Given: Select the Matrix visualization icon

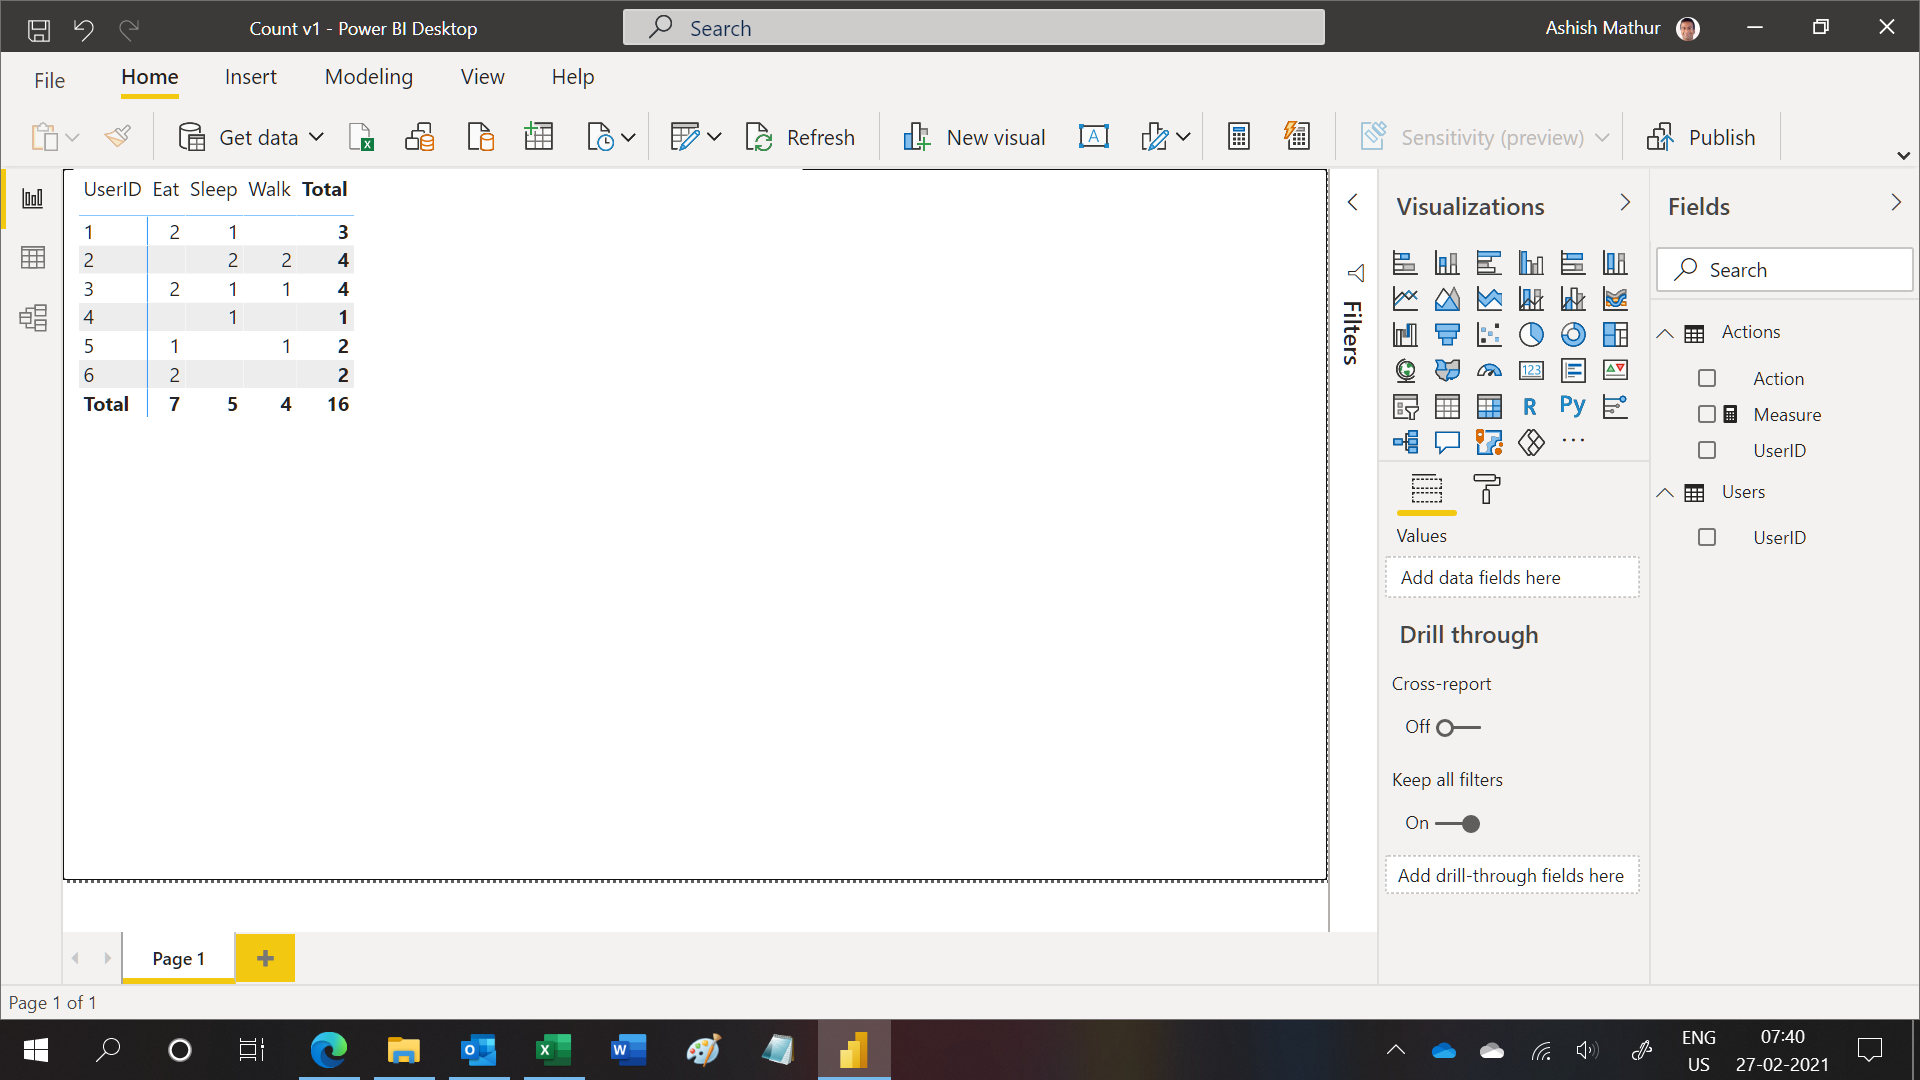Looking at the screenshot, I should (x=1489, y=406).
